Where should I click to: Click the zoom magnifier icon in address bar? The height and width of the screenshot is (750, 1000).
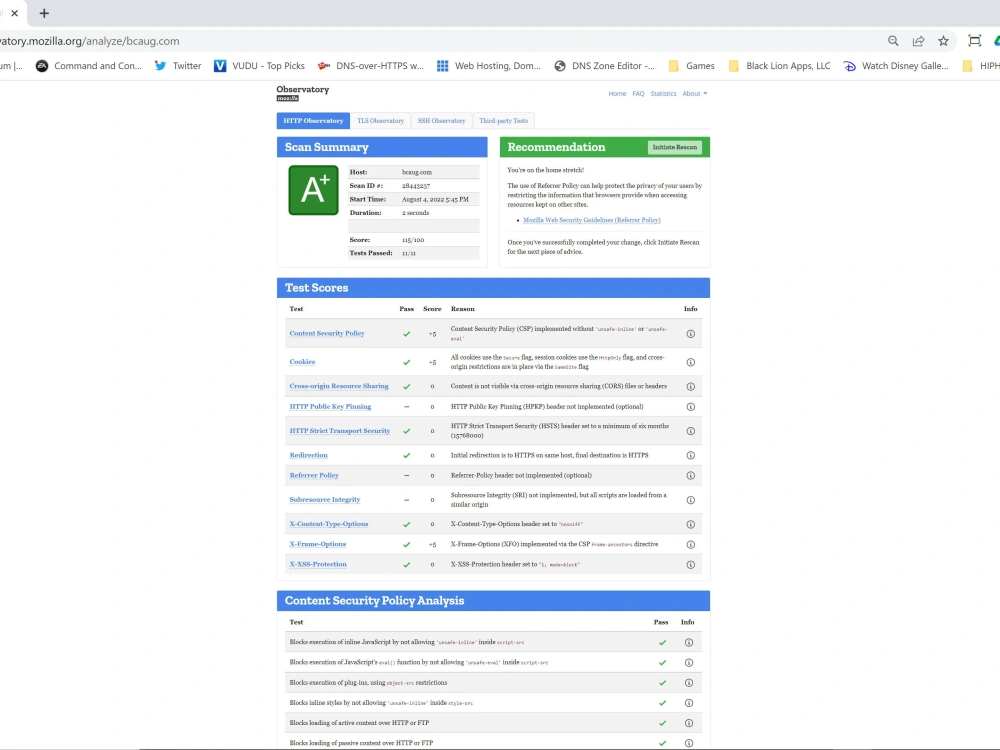point(893,41)
